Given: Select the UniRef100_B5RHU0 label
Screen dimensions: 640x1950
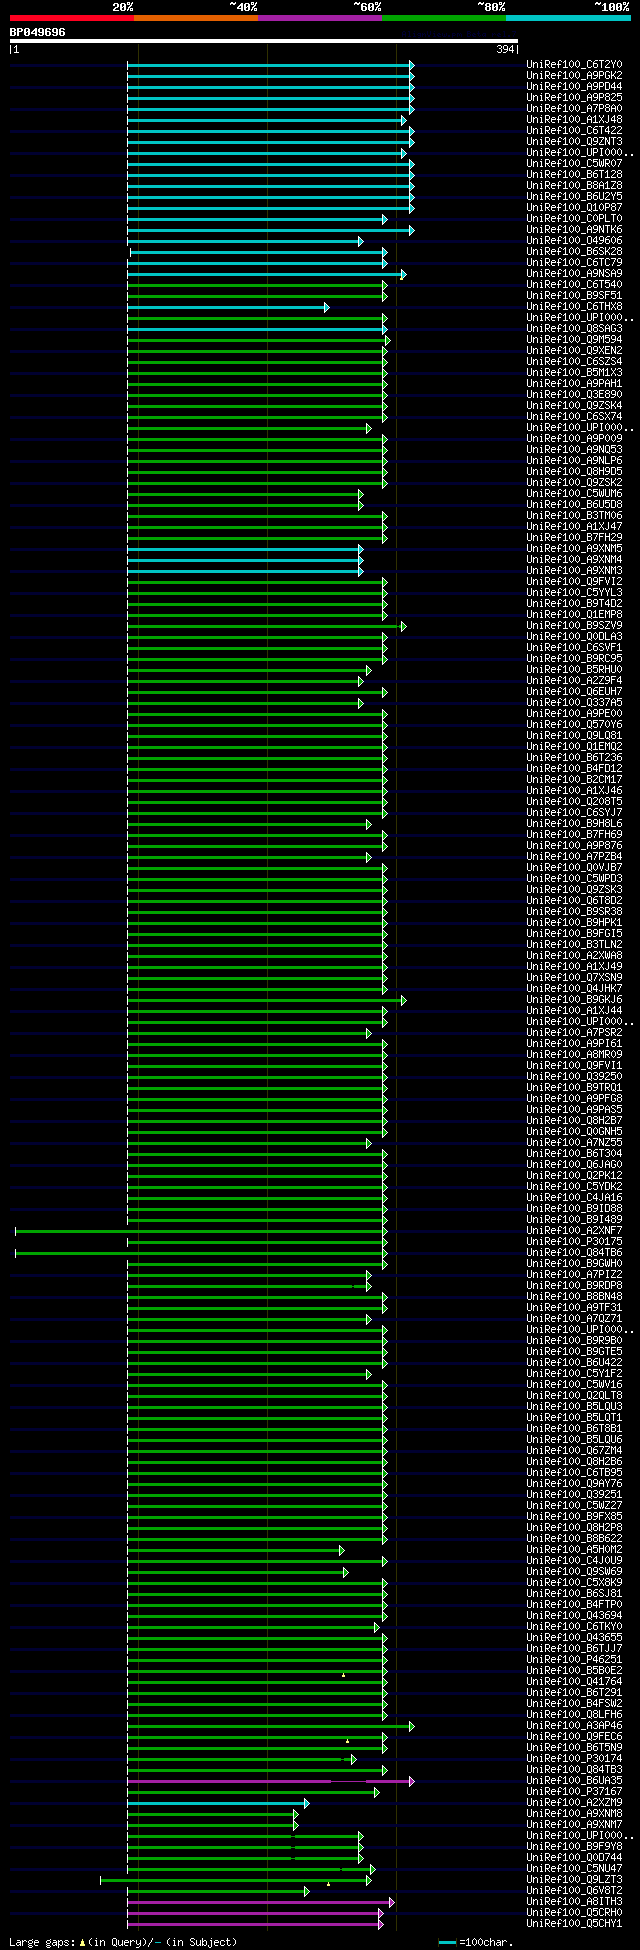Looking at the screenshot, I should pos(574,670).
